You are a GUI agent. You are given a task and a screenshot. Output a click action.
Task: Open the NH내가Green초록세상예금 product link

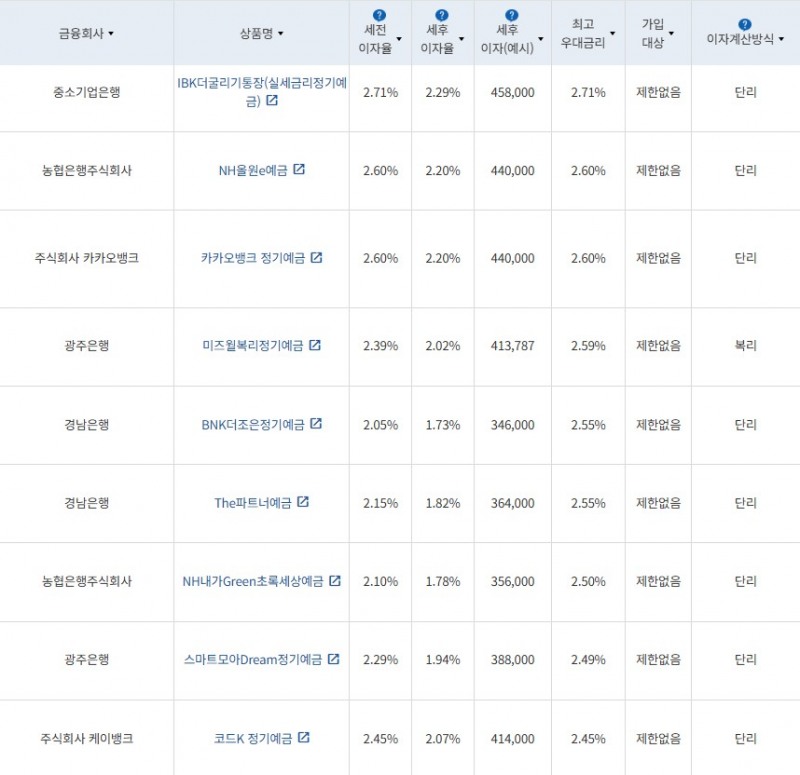tap(256, 581)
